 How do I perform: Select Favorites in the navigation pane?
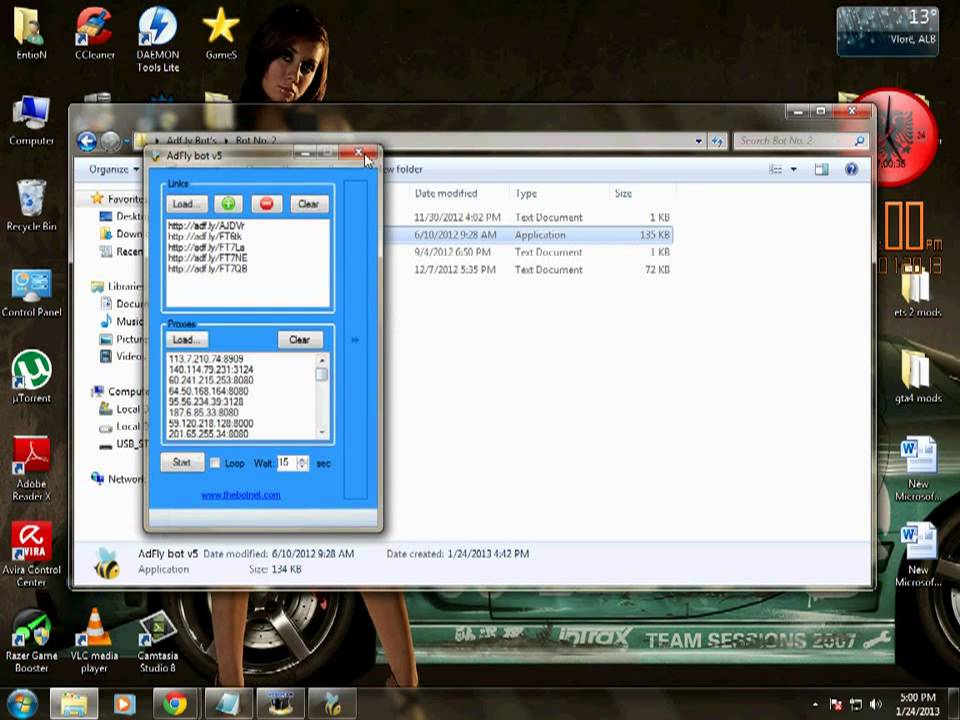tap(119, 199)
